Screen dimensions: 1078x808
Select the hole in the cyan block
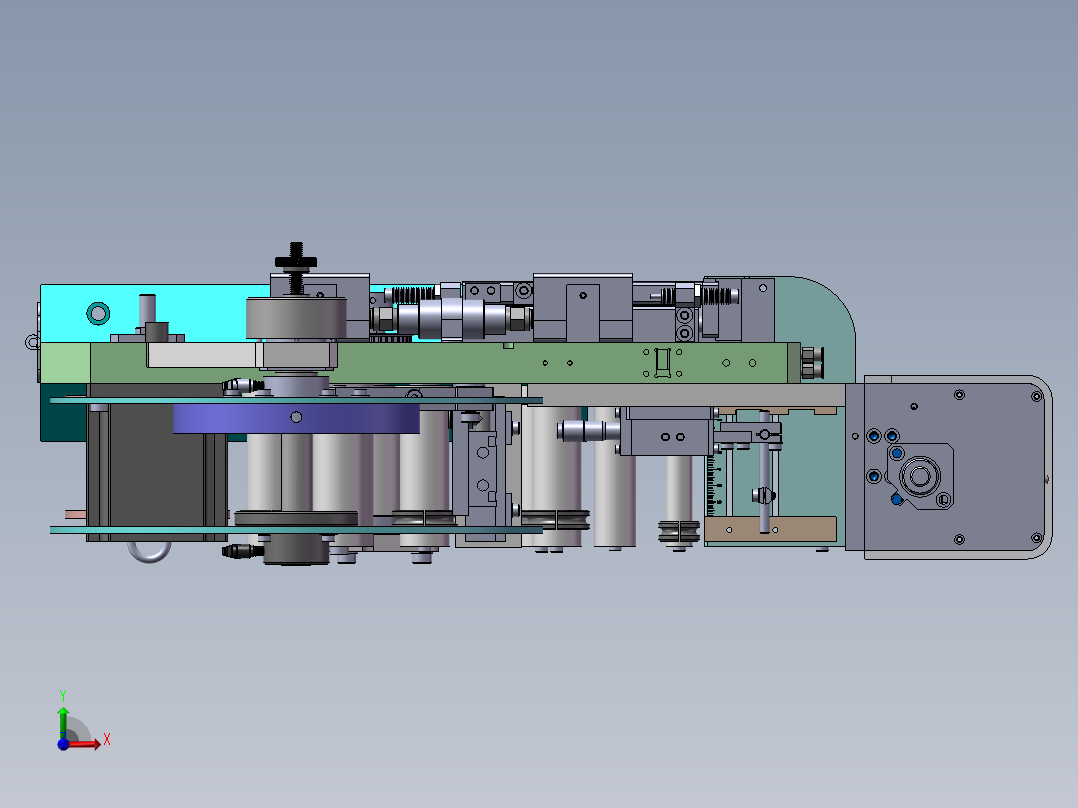(x=98, y=312)
